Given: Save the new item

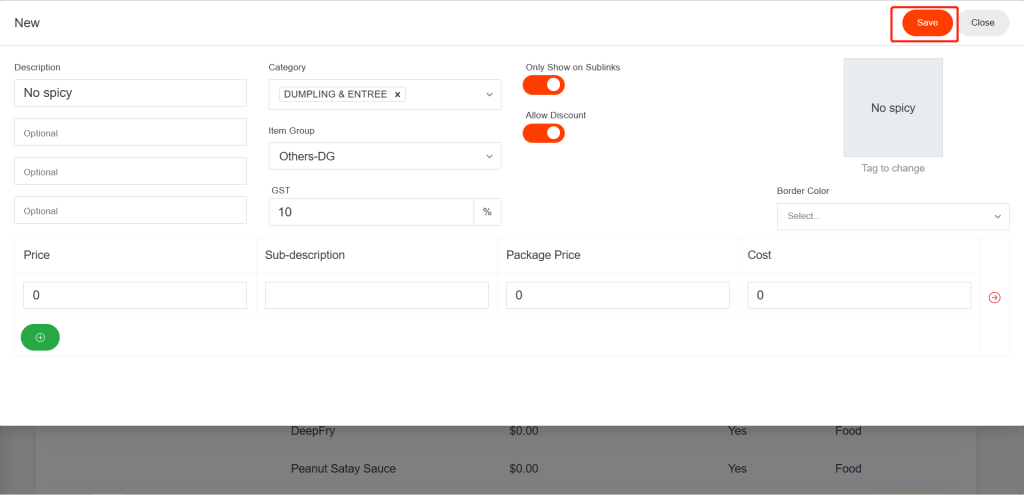Looking at the screenshot, I should [927, 23].
